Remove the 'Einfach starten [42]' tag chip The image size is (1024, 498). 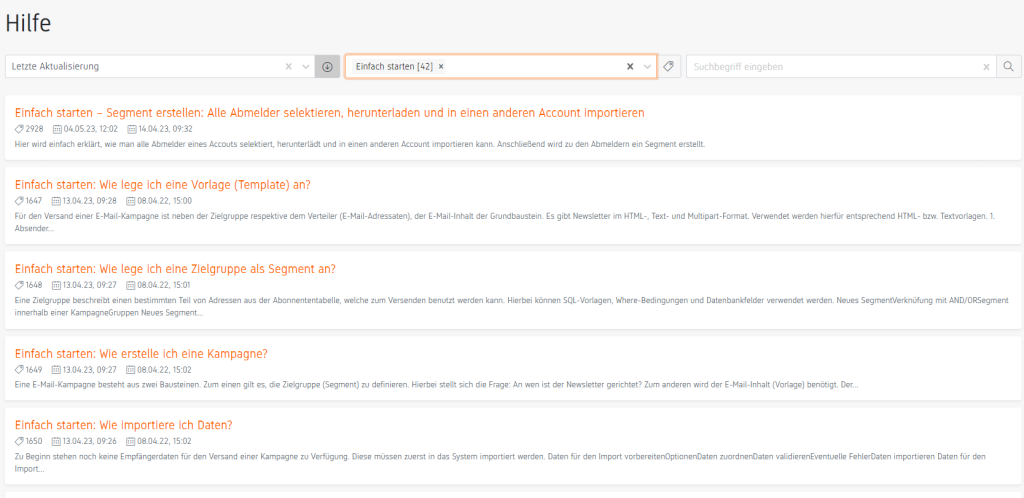441,67
